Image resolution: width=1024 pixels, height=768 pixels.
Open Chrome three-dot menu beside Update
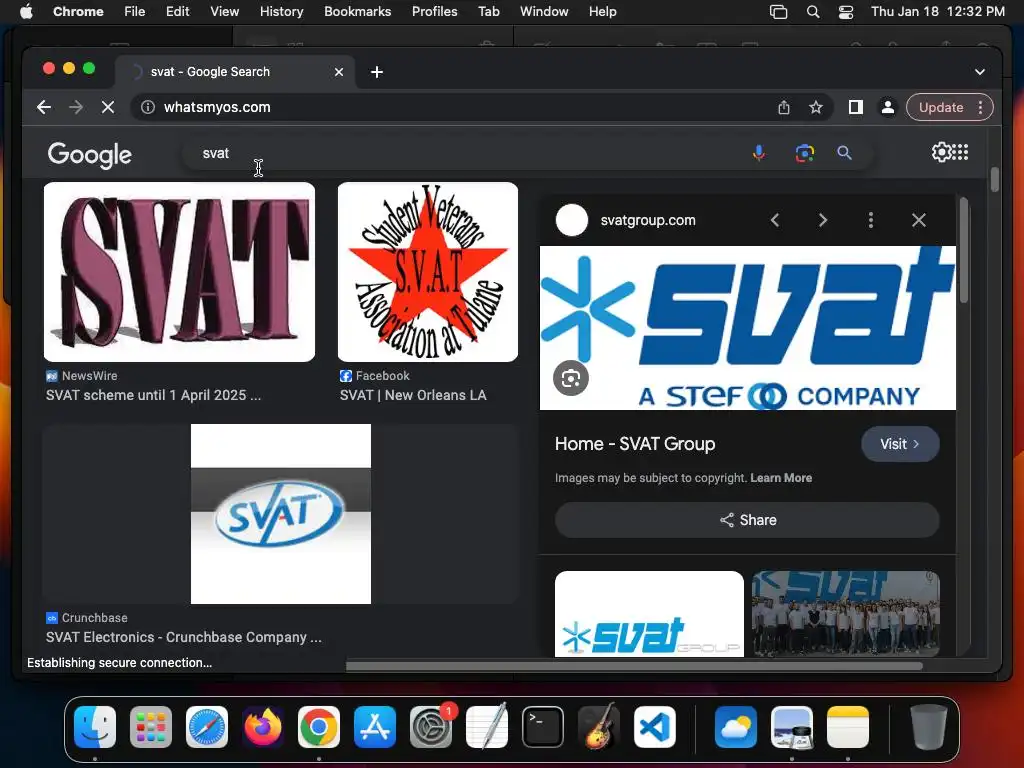(980, 107)
